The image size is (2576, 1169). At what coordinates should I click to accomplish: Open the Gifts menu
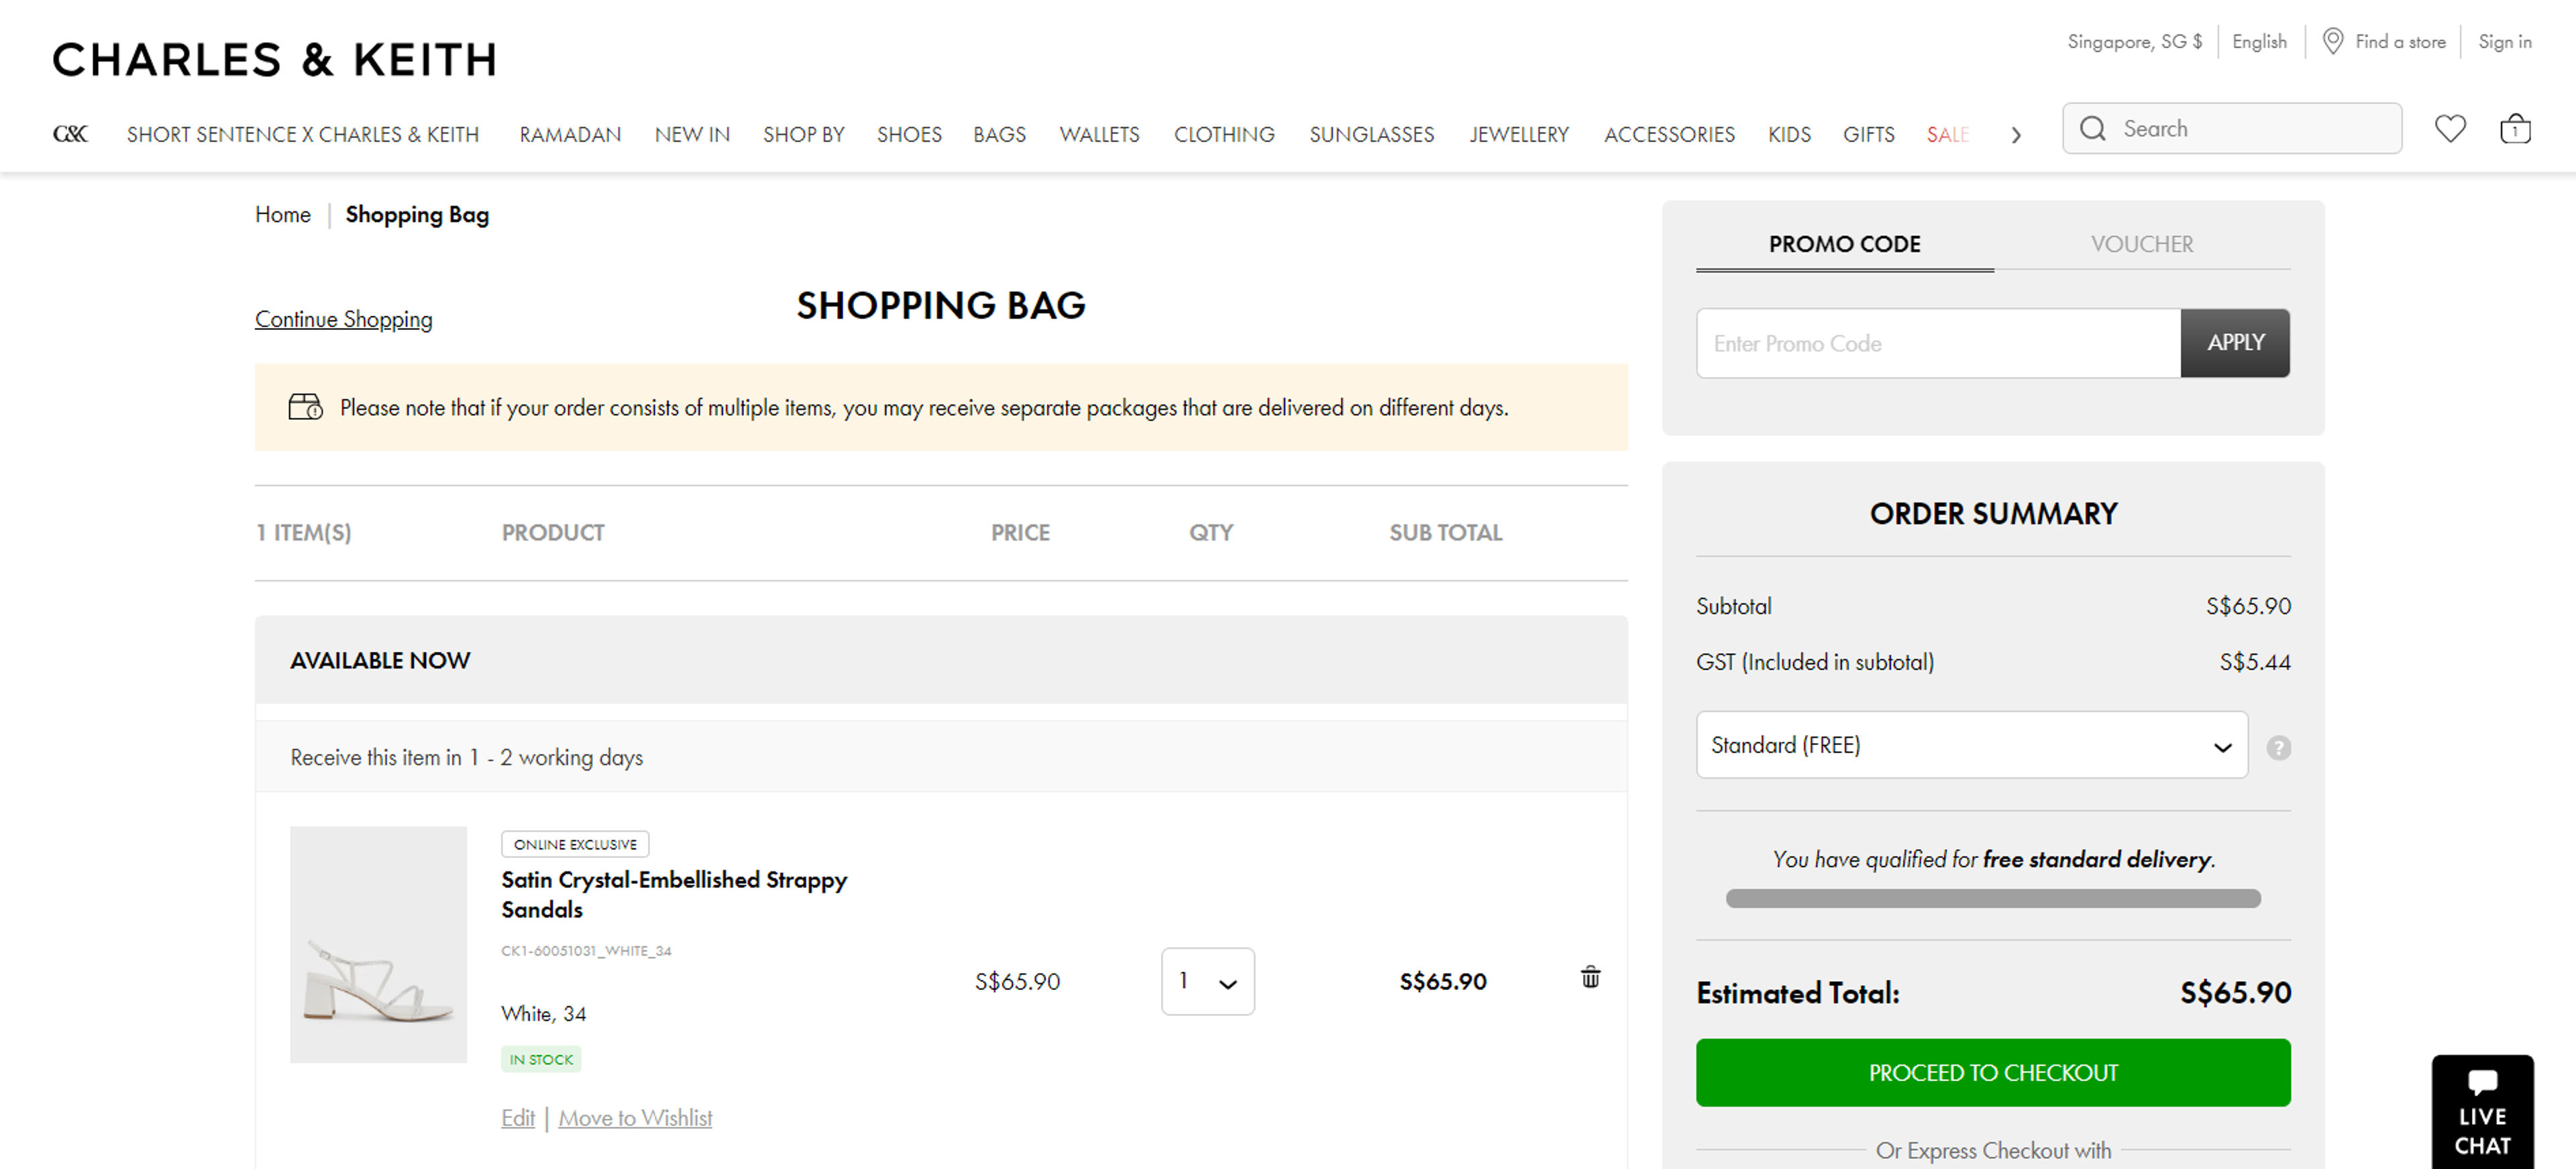pyautogui.click(x=1868, y=134)
